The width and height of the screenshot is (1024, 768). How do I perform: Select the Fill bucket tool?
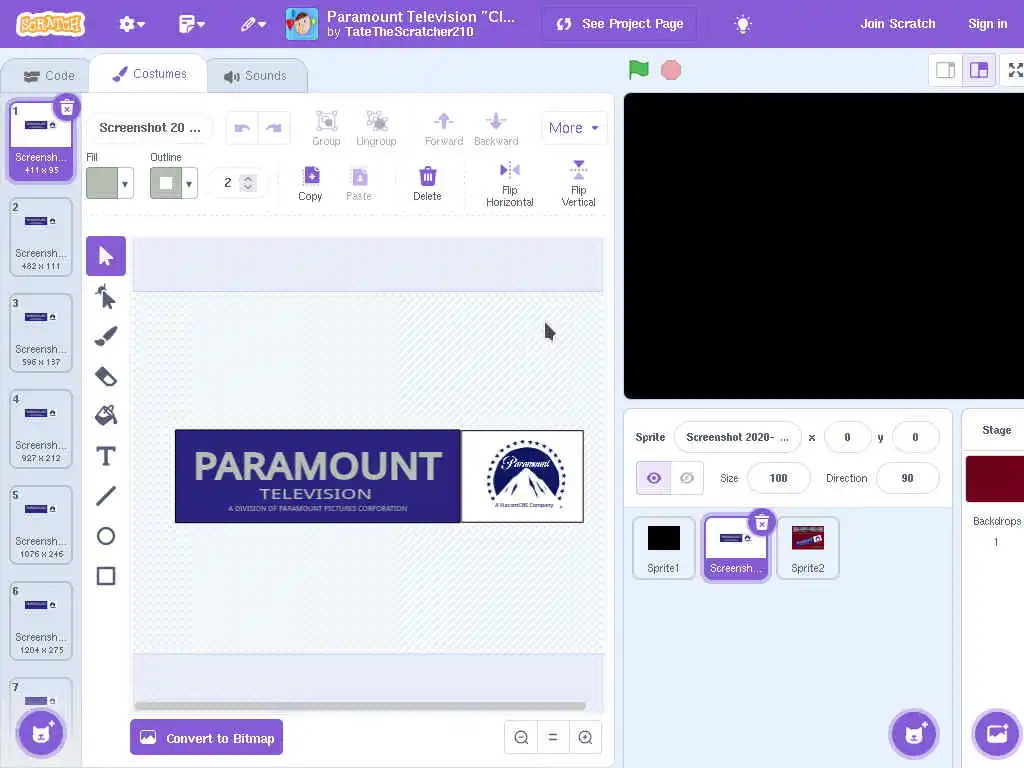[x=106, y=415]
